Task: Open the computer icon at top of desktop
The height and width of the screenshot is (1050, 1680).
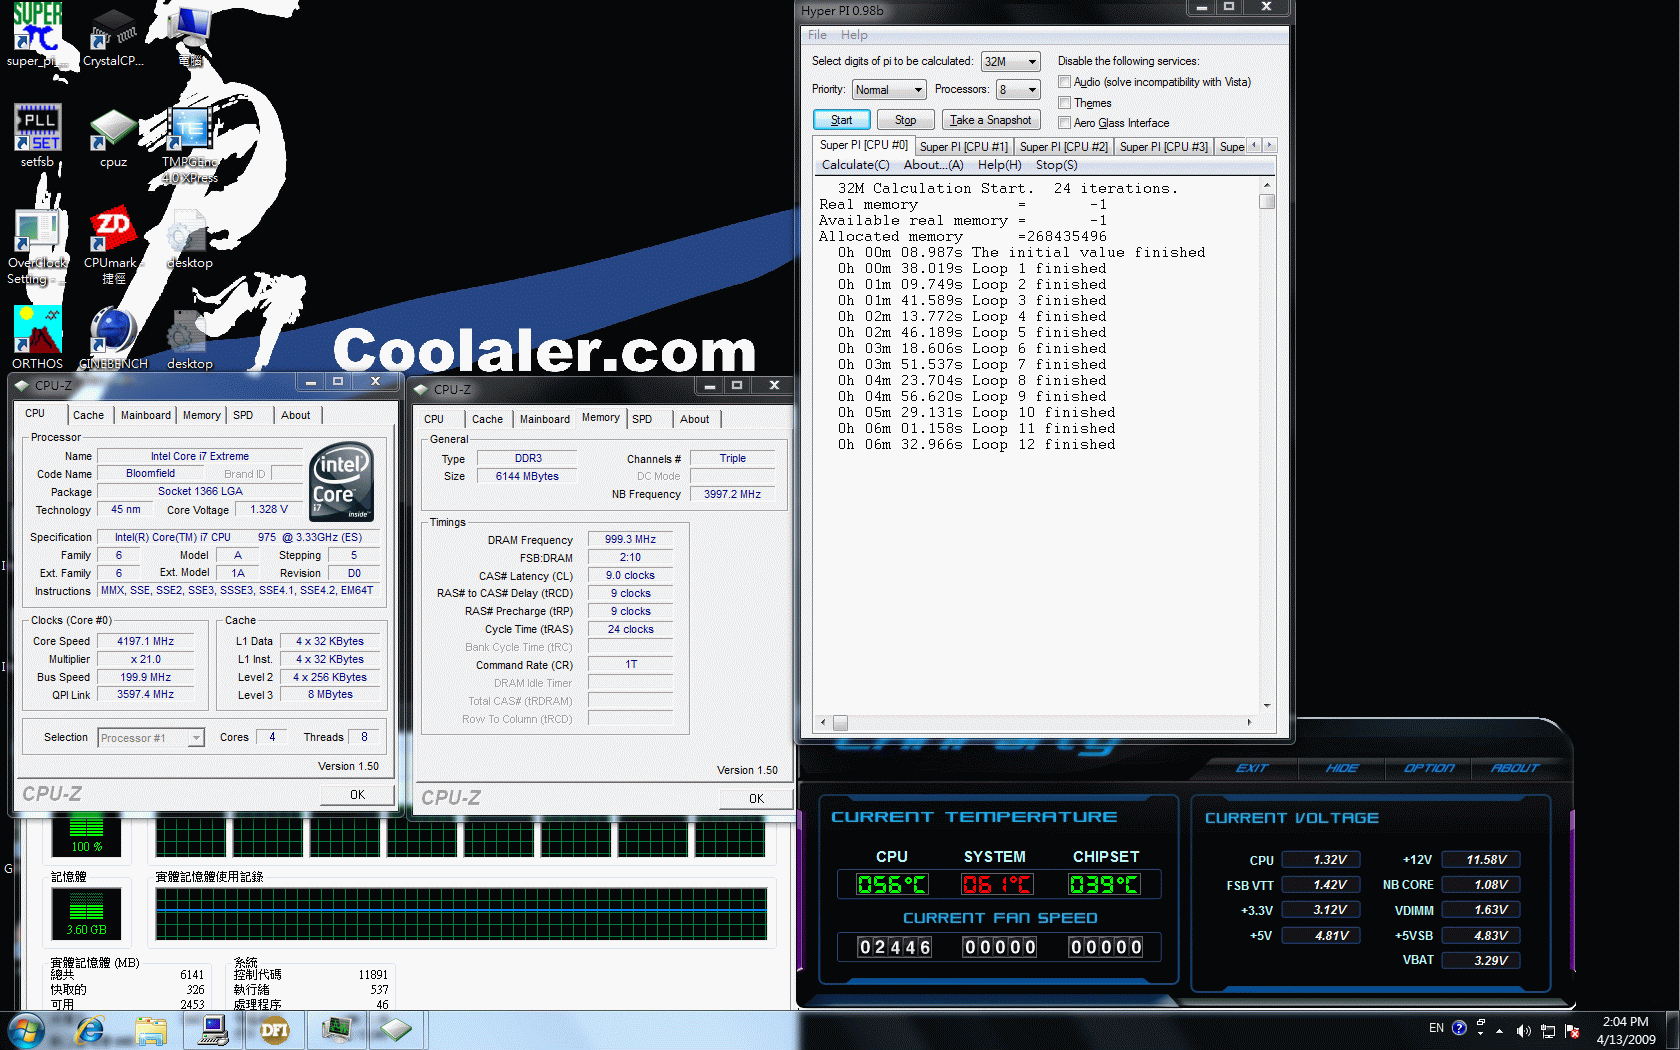Action: tap(189, 35)
